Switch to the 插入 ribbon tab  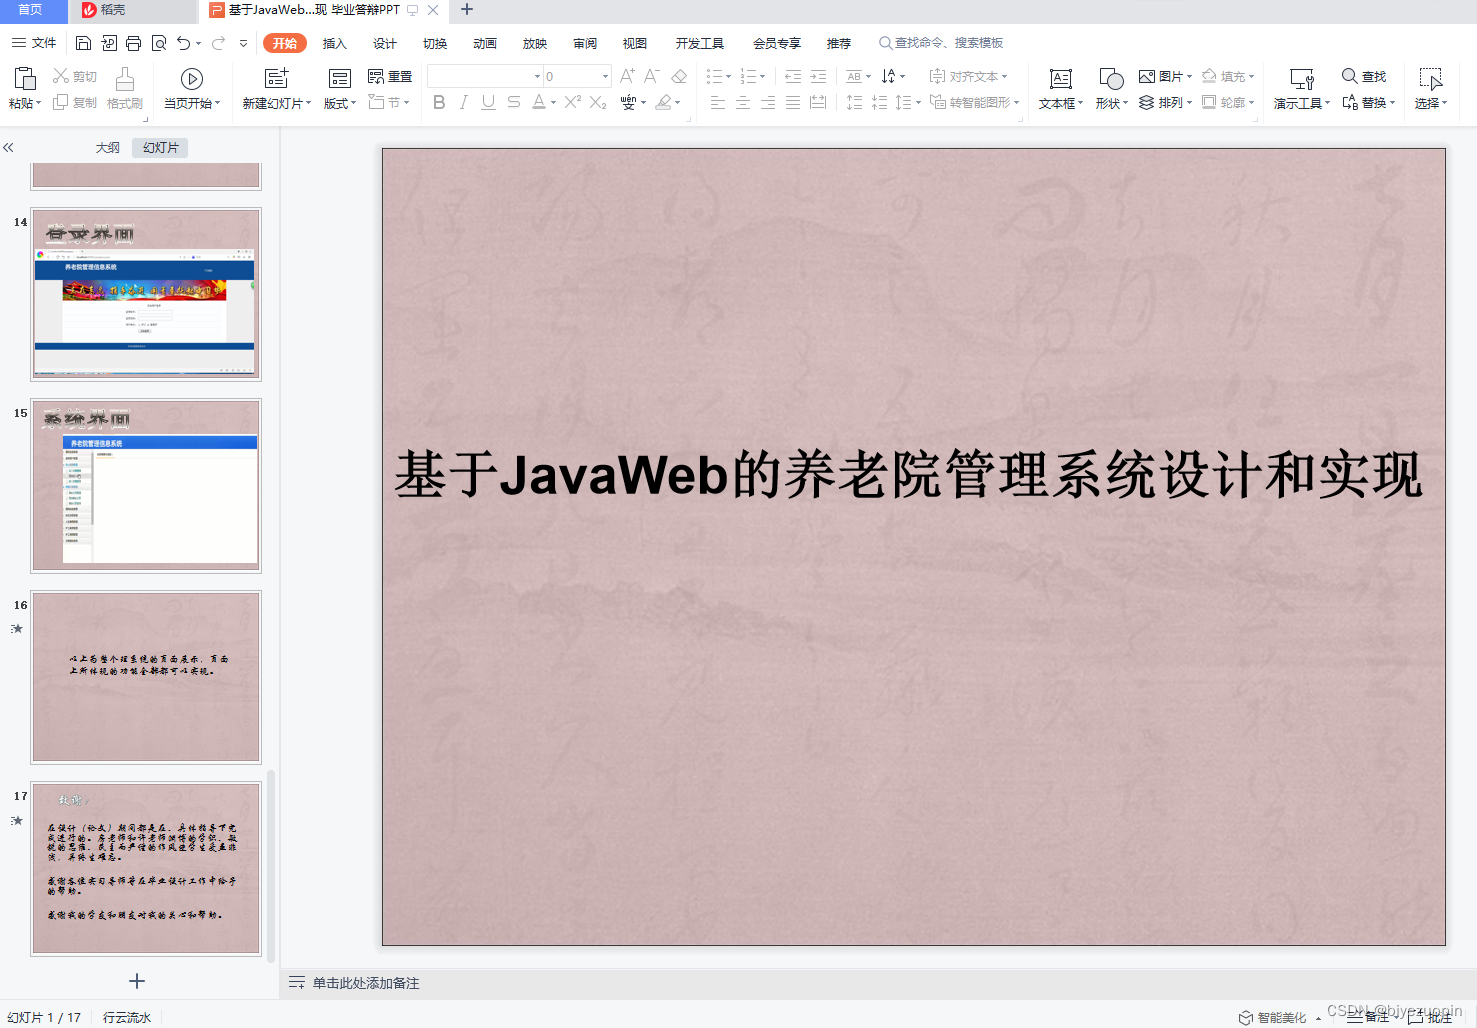coord(334,43)
